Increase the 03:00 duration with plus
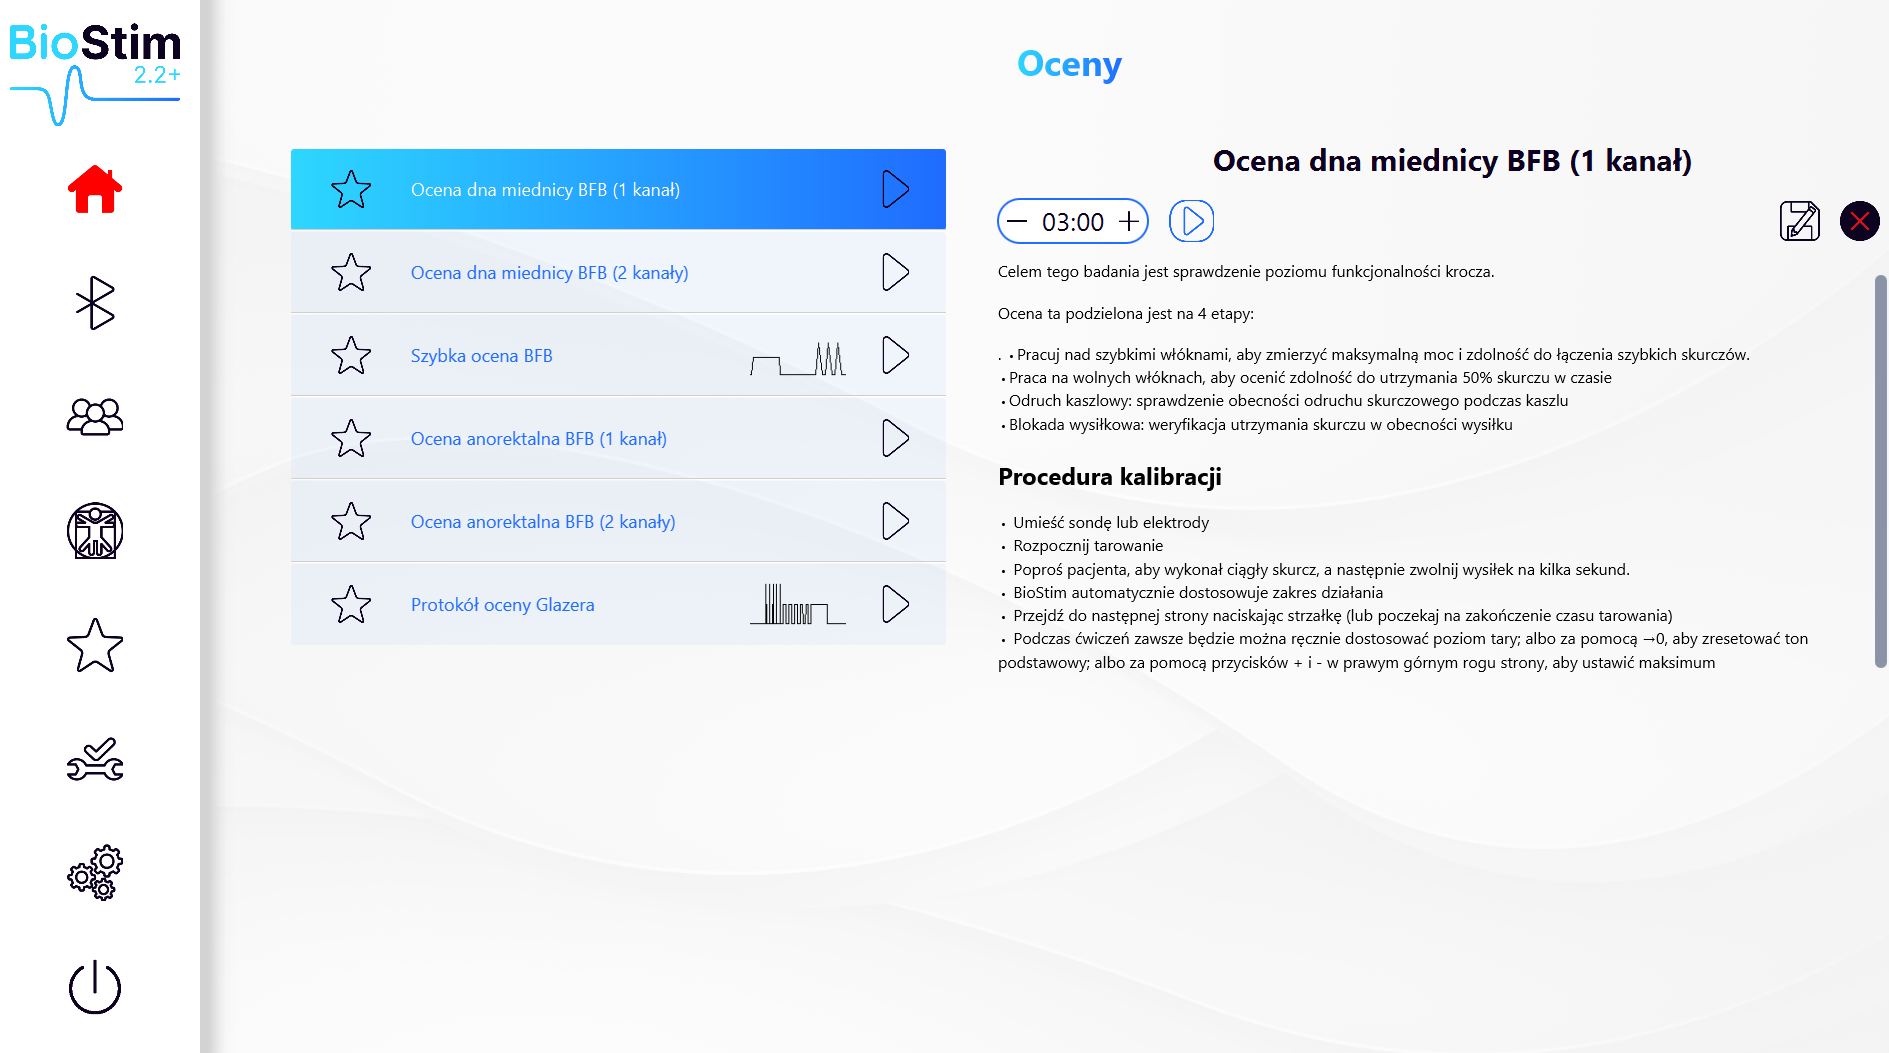Screen dimensions: 1889x1053 click(1129, 221)
